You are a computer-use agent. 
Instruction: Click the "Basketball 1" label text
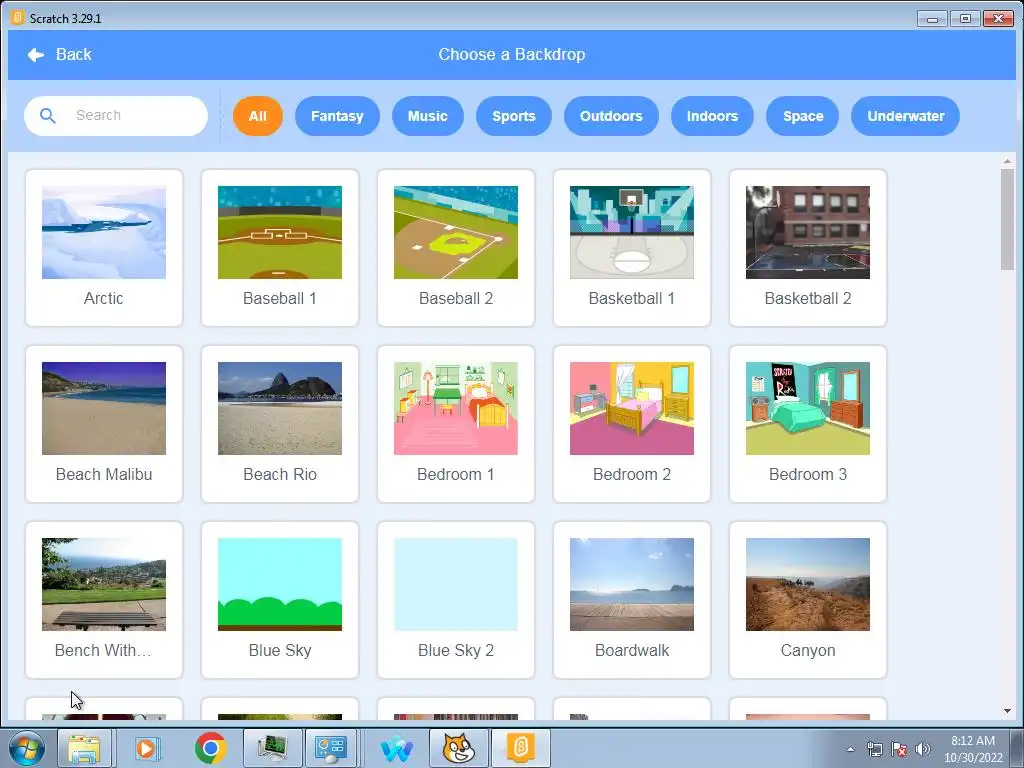pos(632,298)
